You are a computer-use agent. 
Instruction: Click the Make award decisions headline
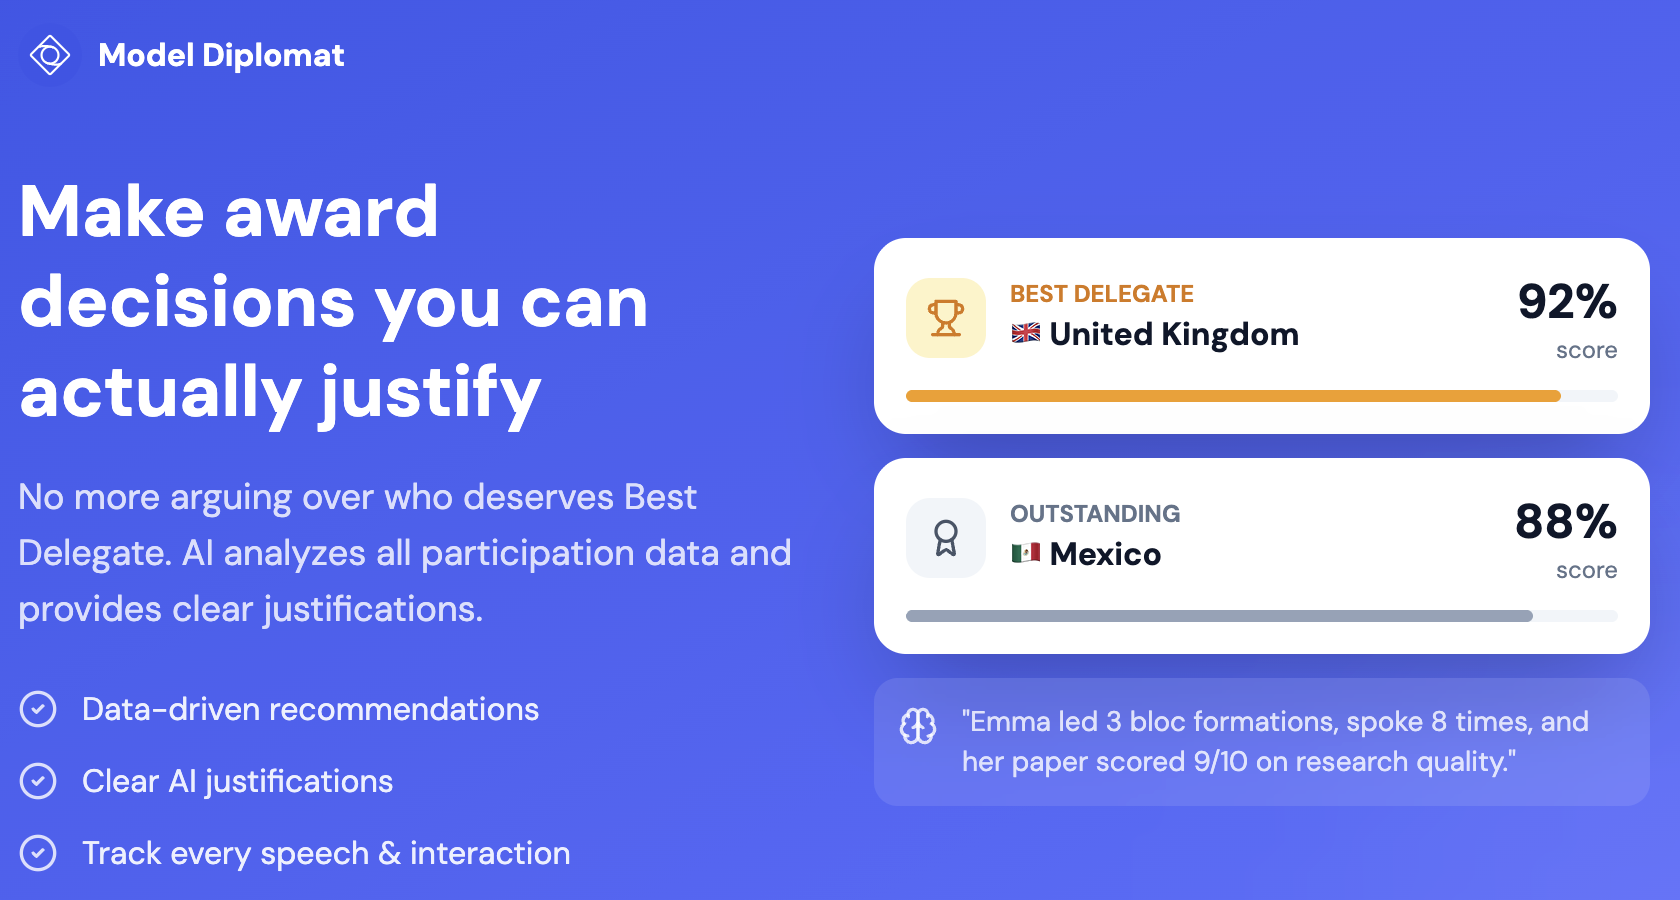(334, 302)
